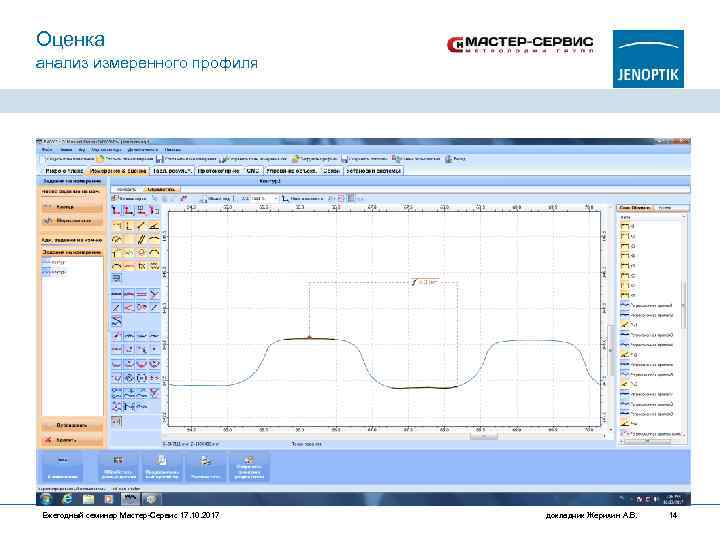Click the horizontal scrollbar thumb below the chart
The width and height of the screenshot is (720, 540).
tap(483, 436)
